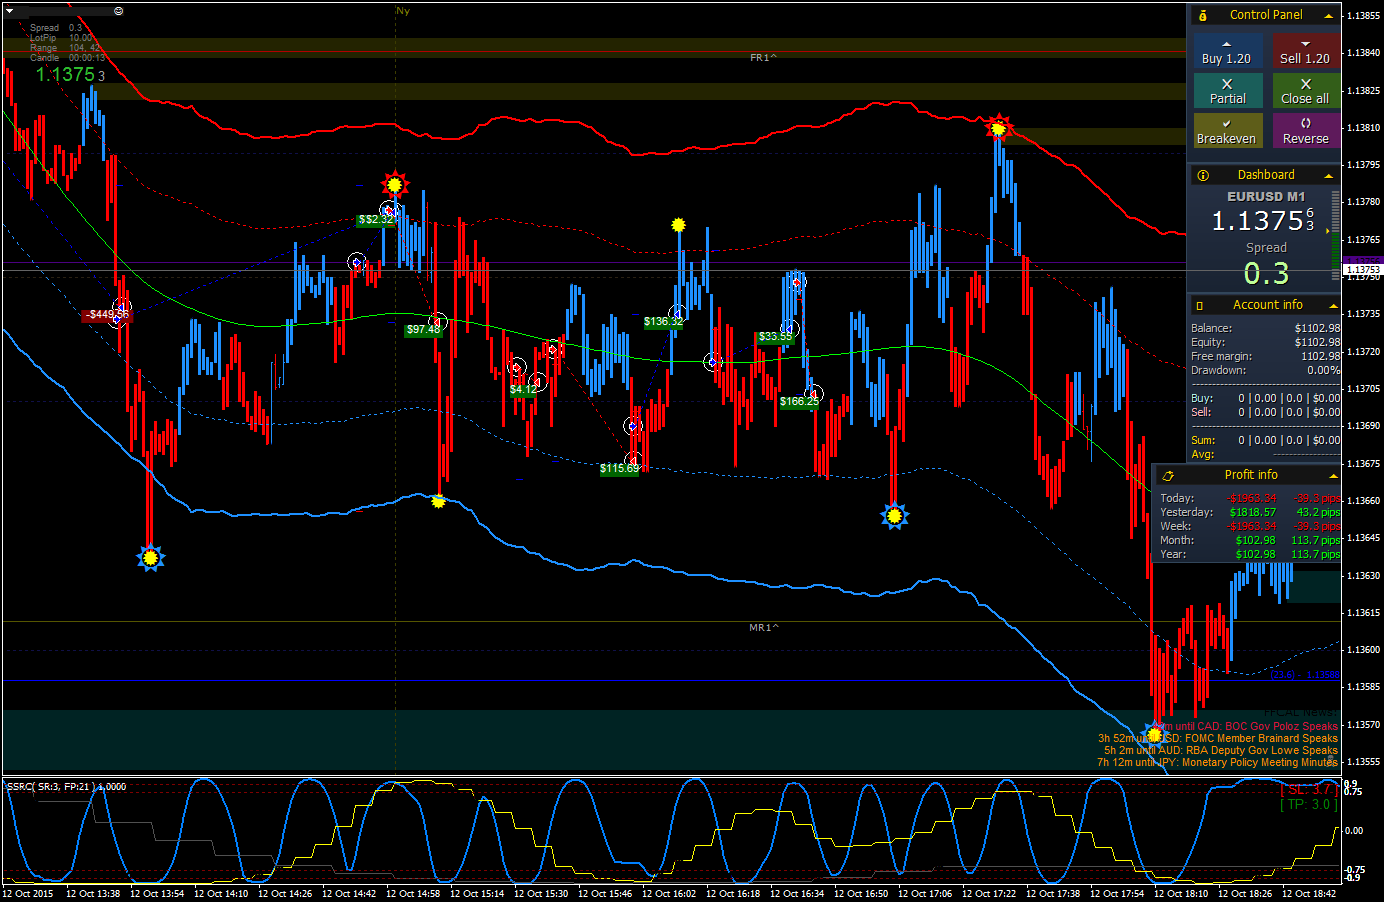
Task: Reverse the open position
Action: click(1305, 131)
